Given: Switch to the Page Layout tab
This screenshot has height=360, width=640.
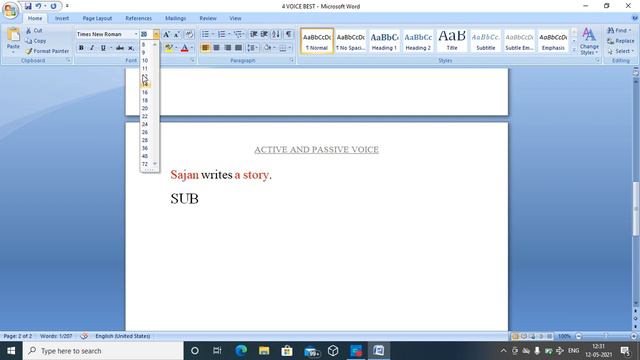Looking at the screenshot, I should (97, 18).
